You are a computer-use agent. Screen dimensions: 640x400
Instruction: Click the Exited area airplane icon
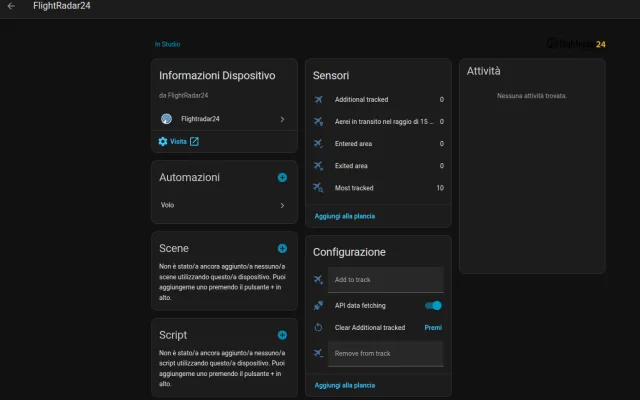318,166
